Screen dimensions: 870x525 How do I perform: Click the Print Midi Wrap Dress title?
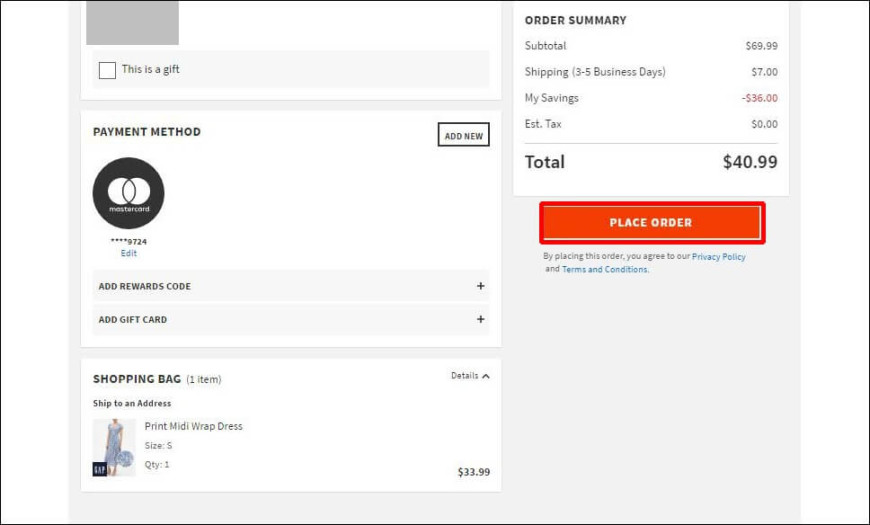coord(194,426)
